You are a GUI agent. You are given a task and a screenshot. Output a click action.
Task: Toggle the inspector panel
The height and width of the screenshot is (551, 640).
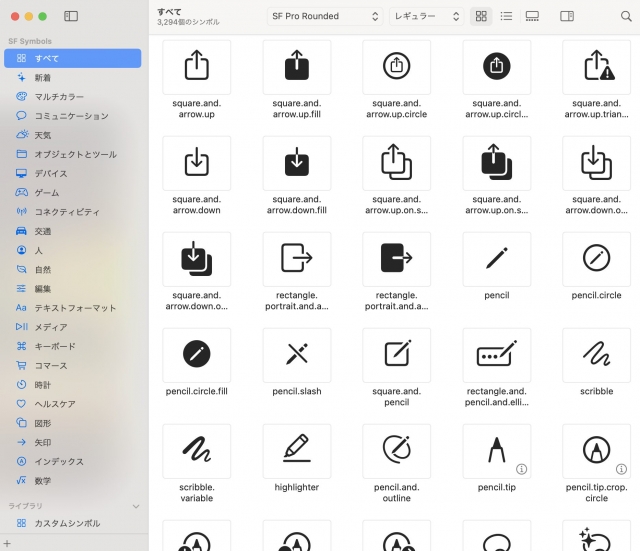point(567,16)
